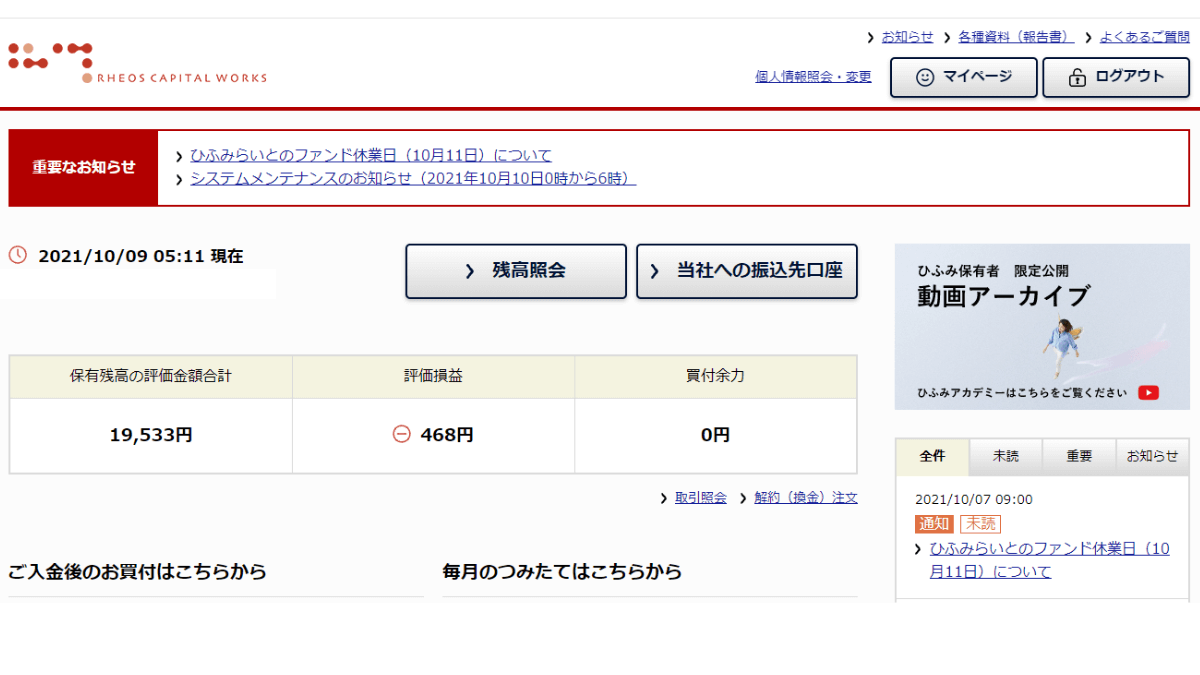Click the clock icon beside the timestamp
This screenshot has height=675, width=1200.
point(18,255)
